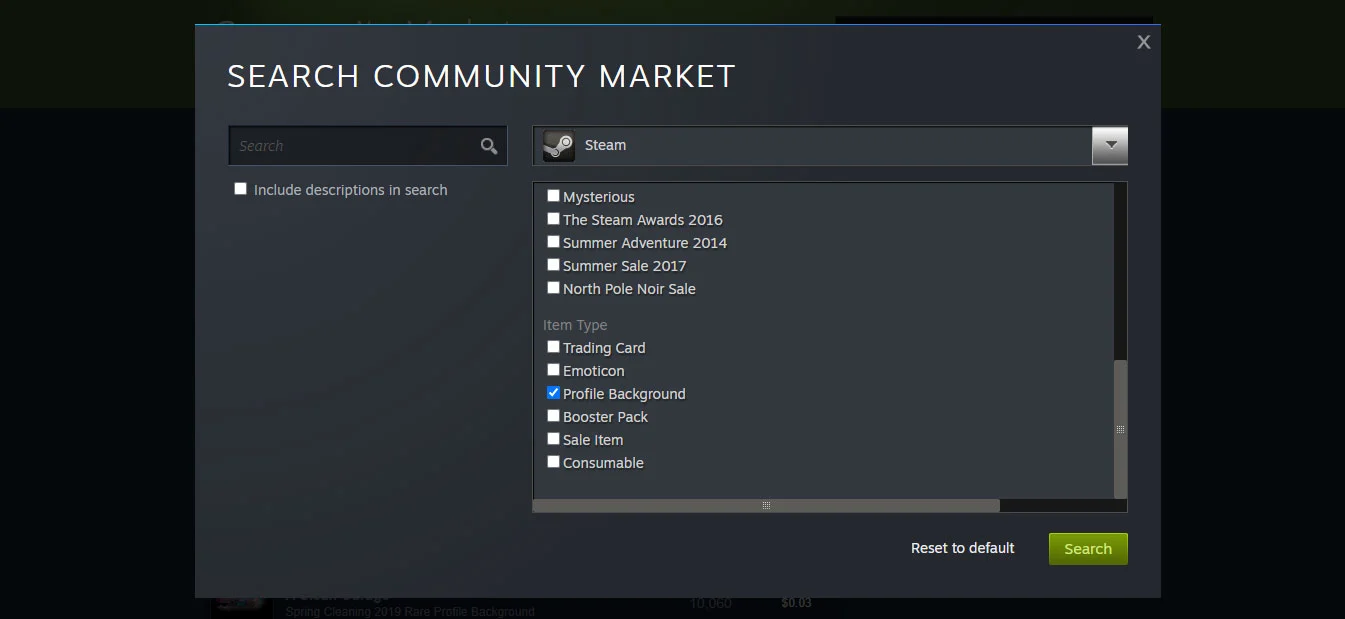
Task: Click the vertical scrollbar thumb of filter list
Action: [1120, 429]
